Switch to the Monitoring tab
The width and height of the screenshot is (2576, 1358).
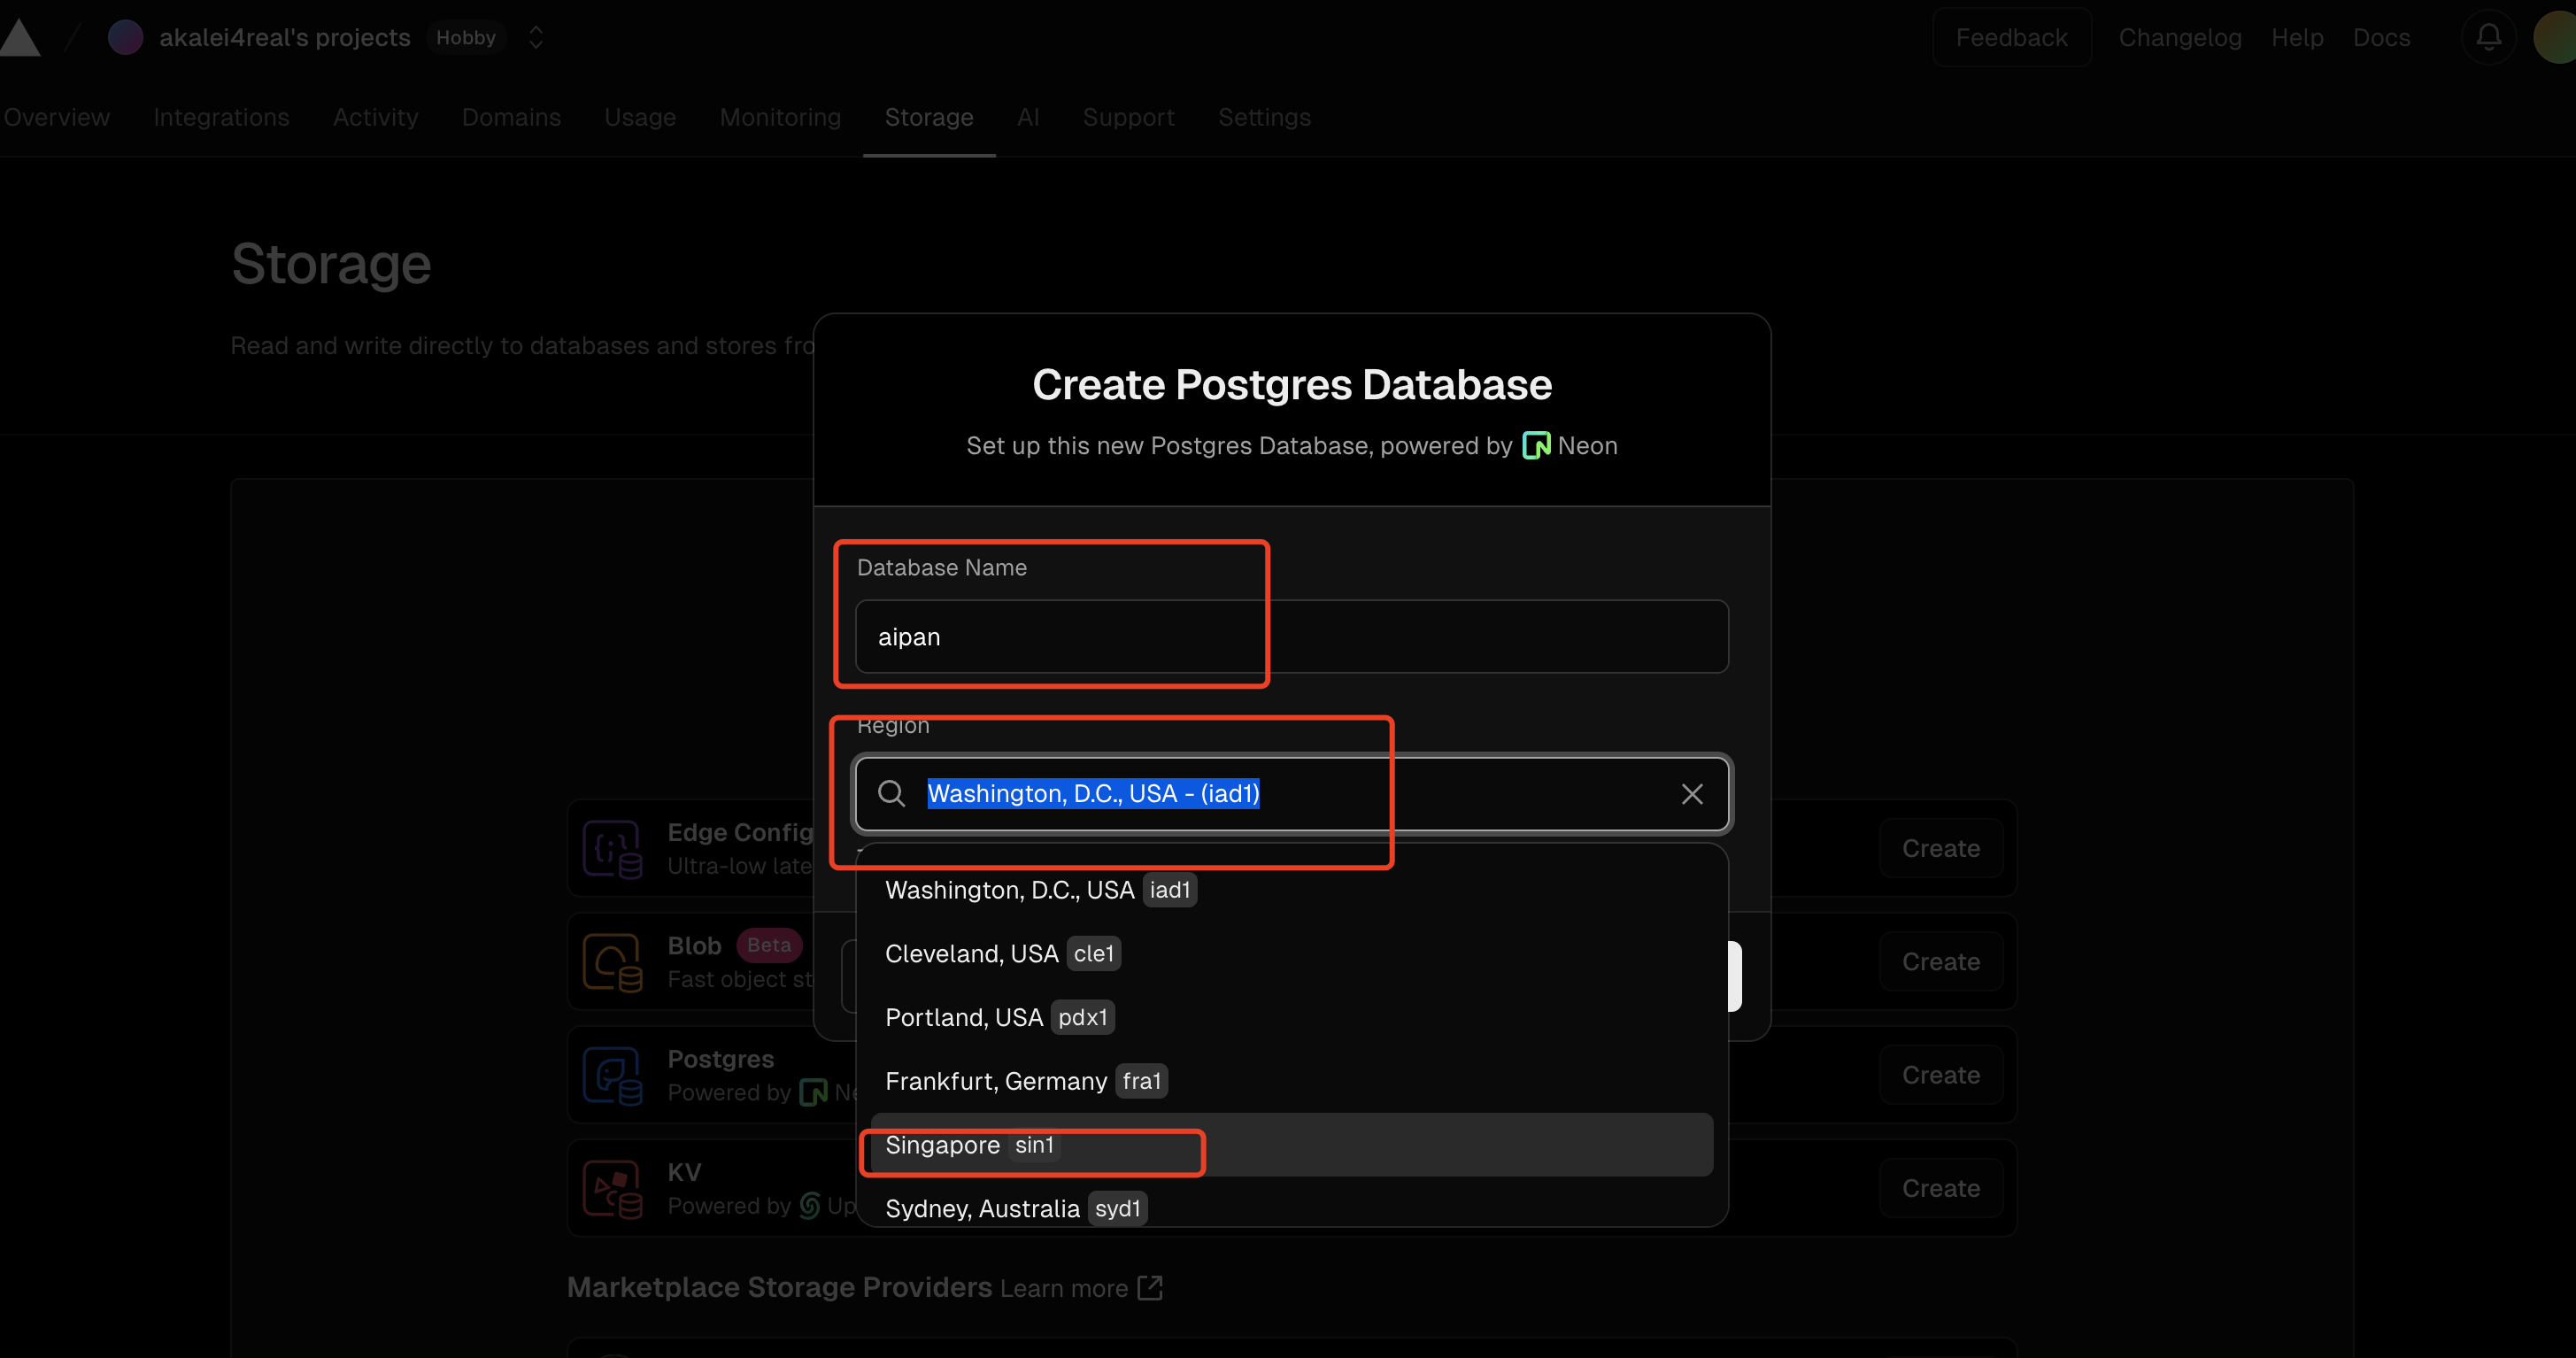(x=780, y=117)
